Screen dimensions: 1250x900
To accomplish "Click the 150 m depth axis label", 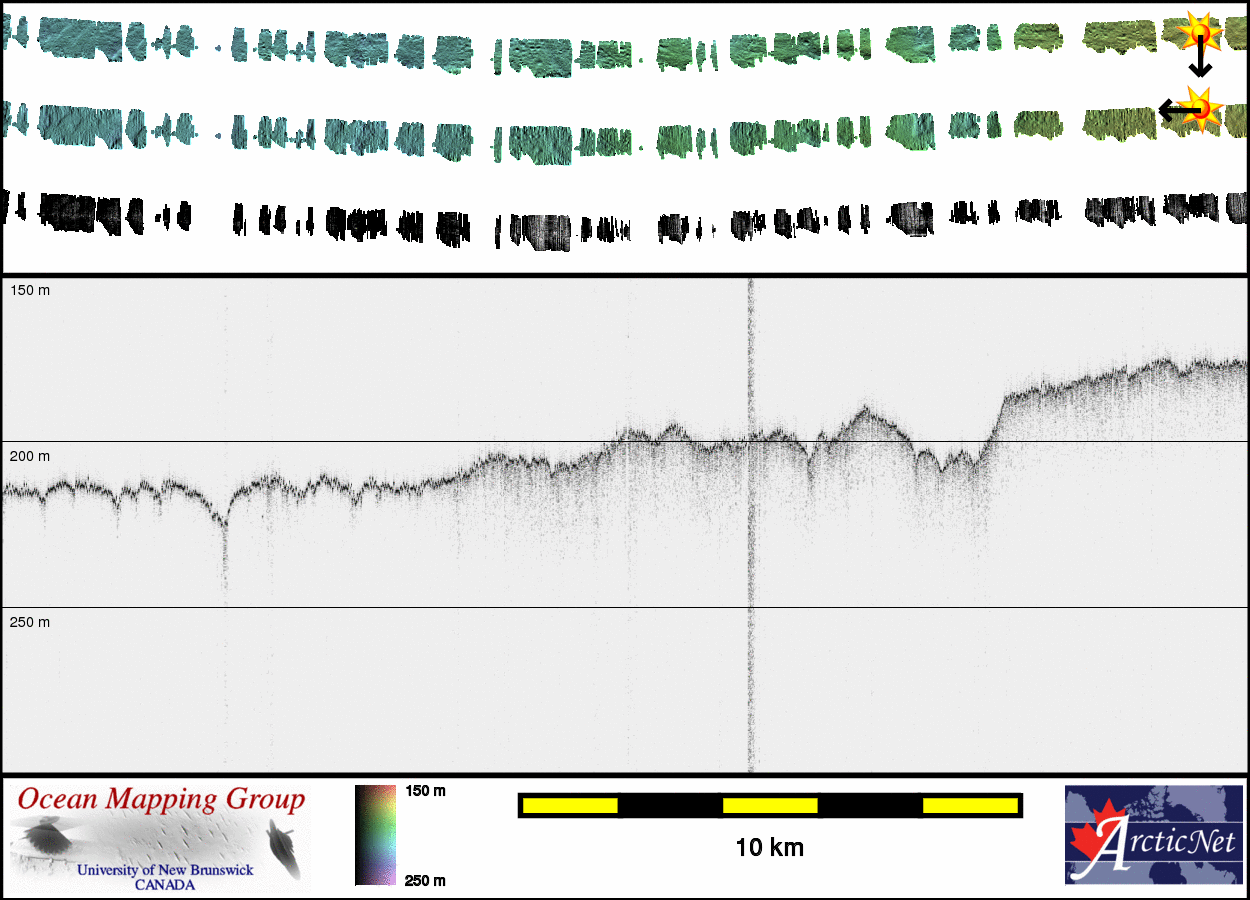I will tap(29, 290).
